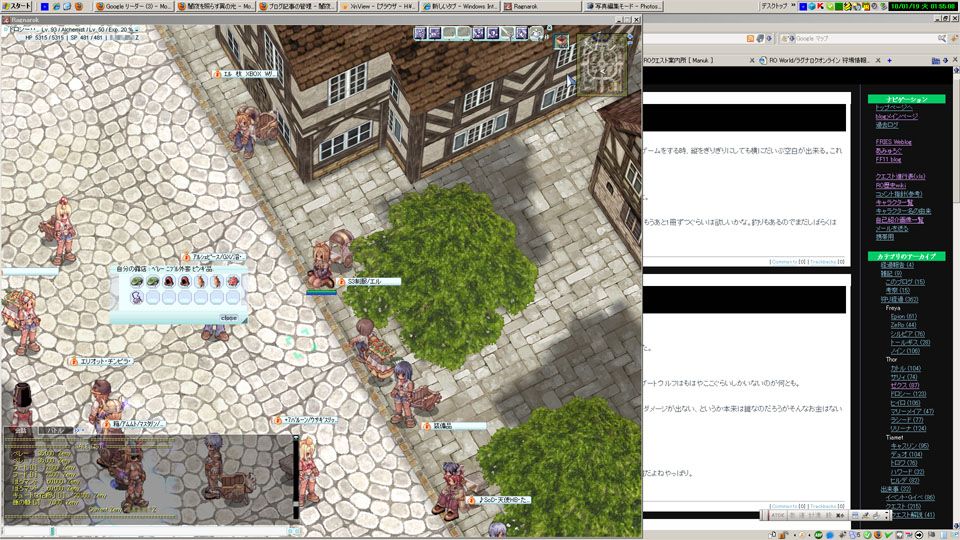Click eighth skill icon in hotkey bar
This screenshot has height=540, width=960.
(522, 33)
